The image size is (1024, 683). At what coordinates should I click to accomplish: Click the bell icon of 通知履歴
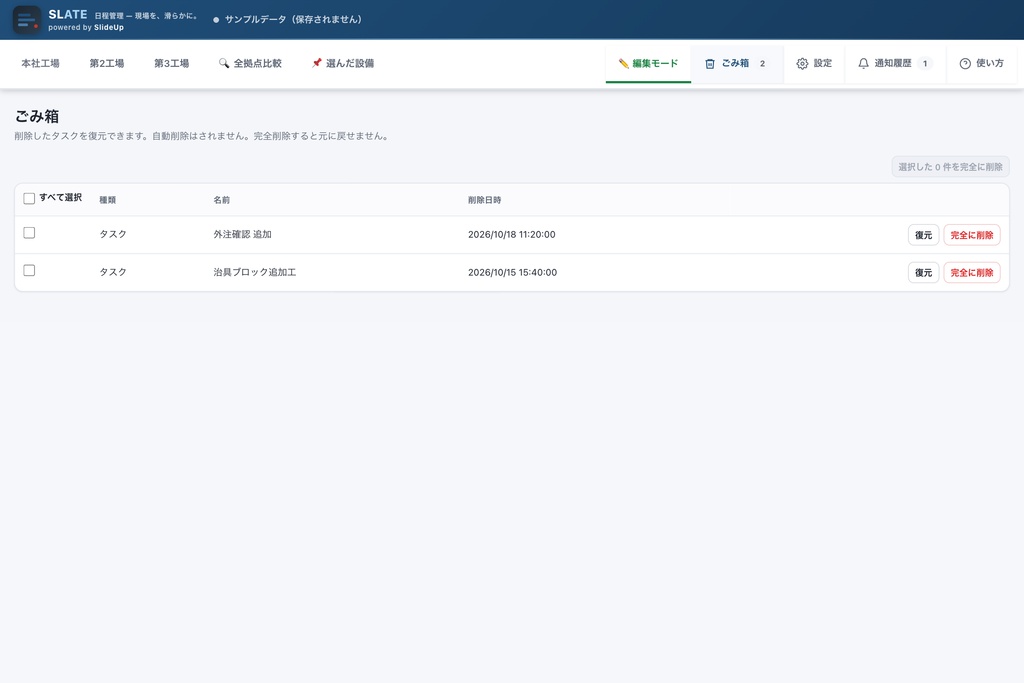(x=863, y=63)
